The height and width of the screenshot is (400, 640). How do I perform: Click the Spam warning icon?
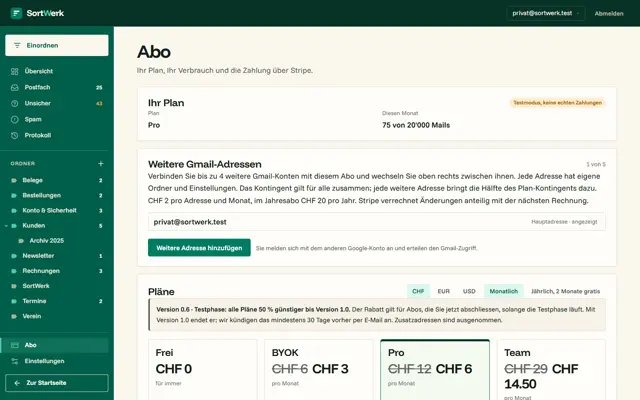tap(15, 119)
